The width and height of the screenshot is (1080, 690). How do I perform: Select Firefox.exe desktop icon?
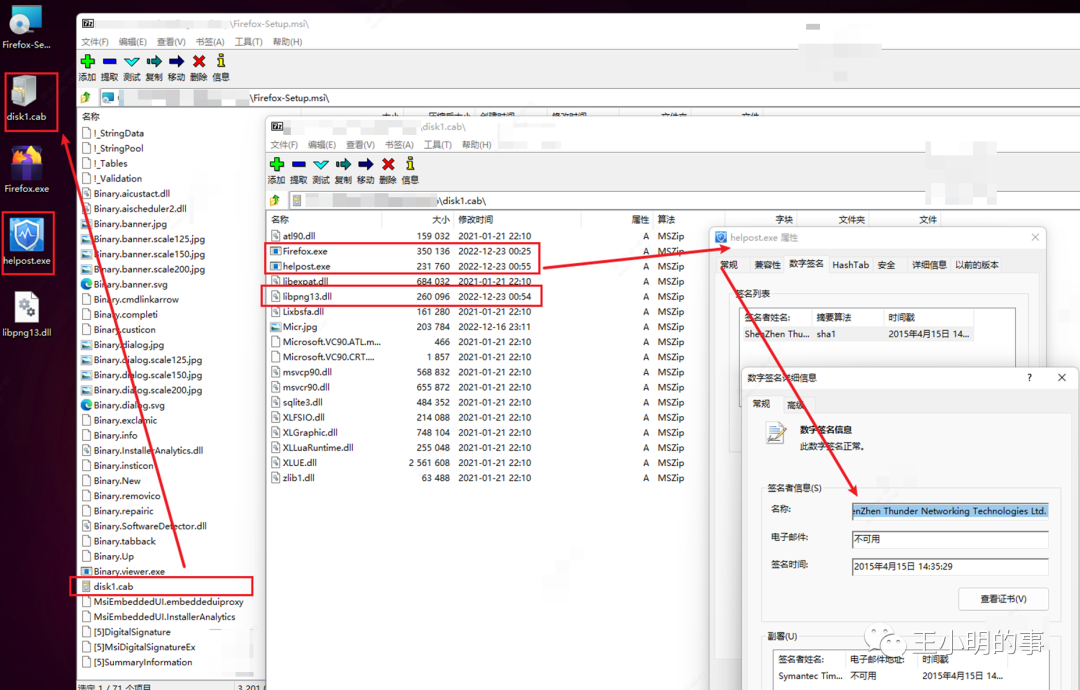click(26, 169)
